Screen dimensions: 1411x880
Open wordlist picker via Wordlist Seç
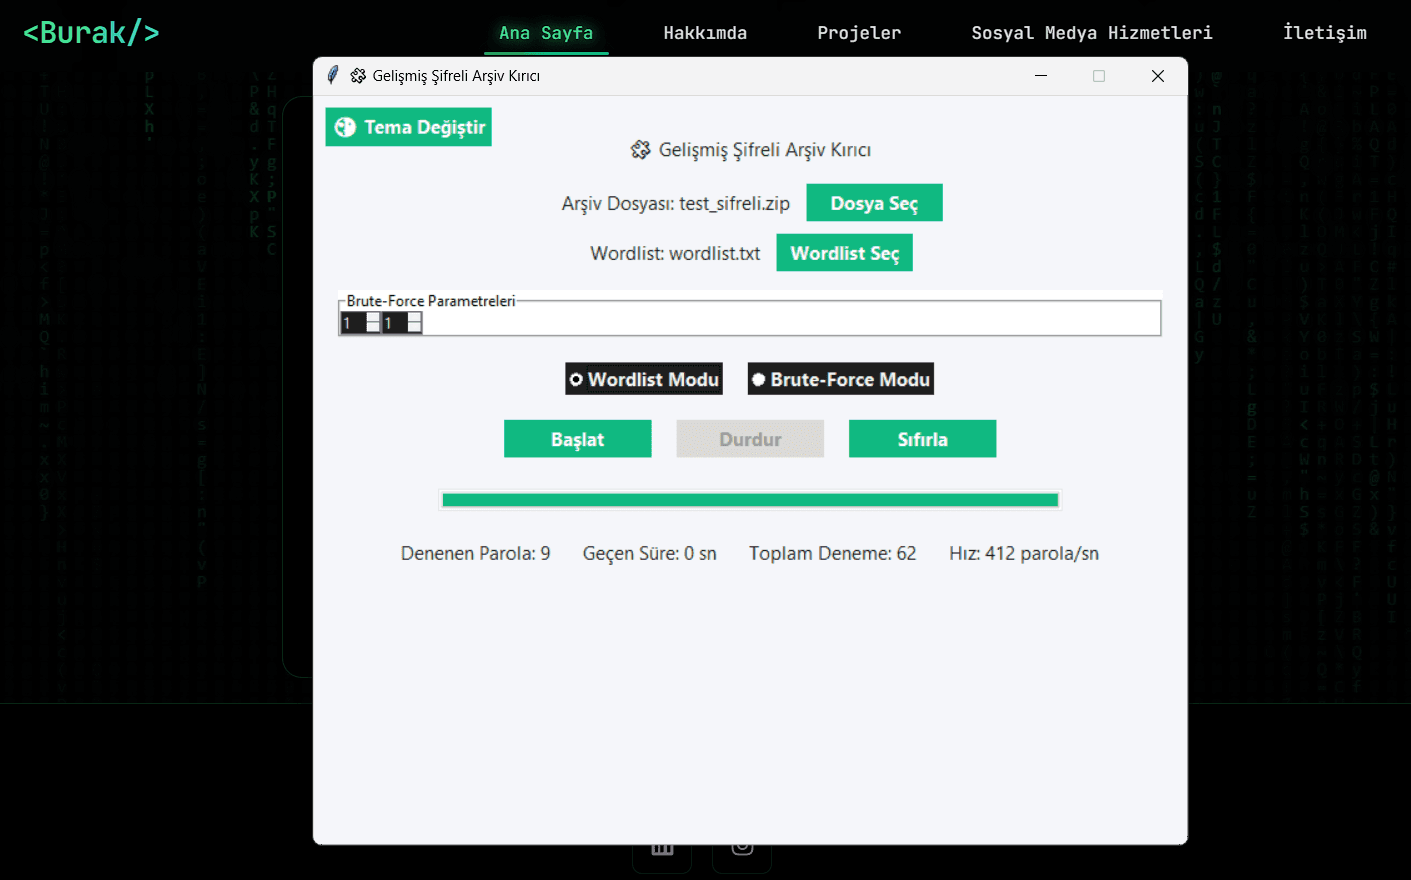coord(844,253)
